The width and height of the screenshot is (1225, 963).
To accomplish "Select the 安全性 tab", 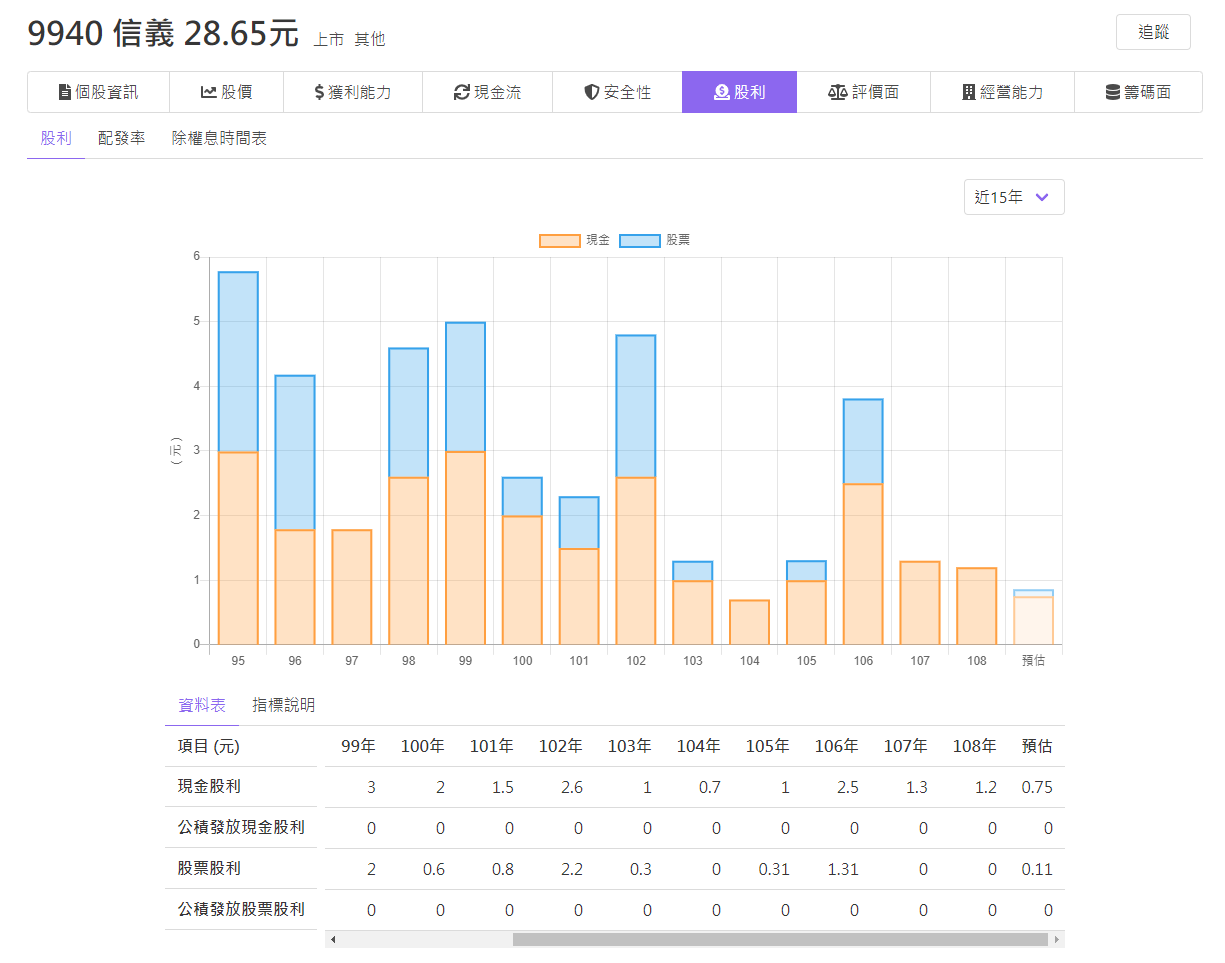I will pyautogui.click(x=617, y=92).
